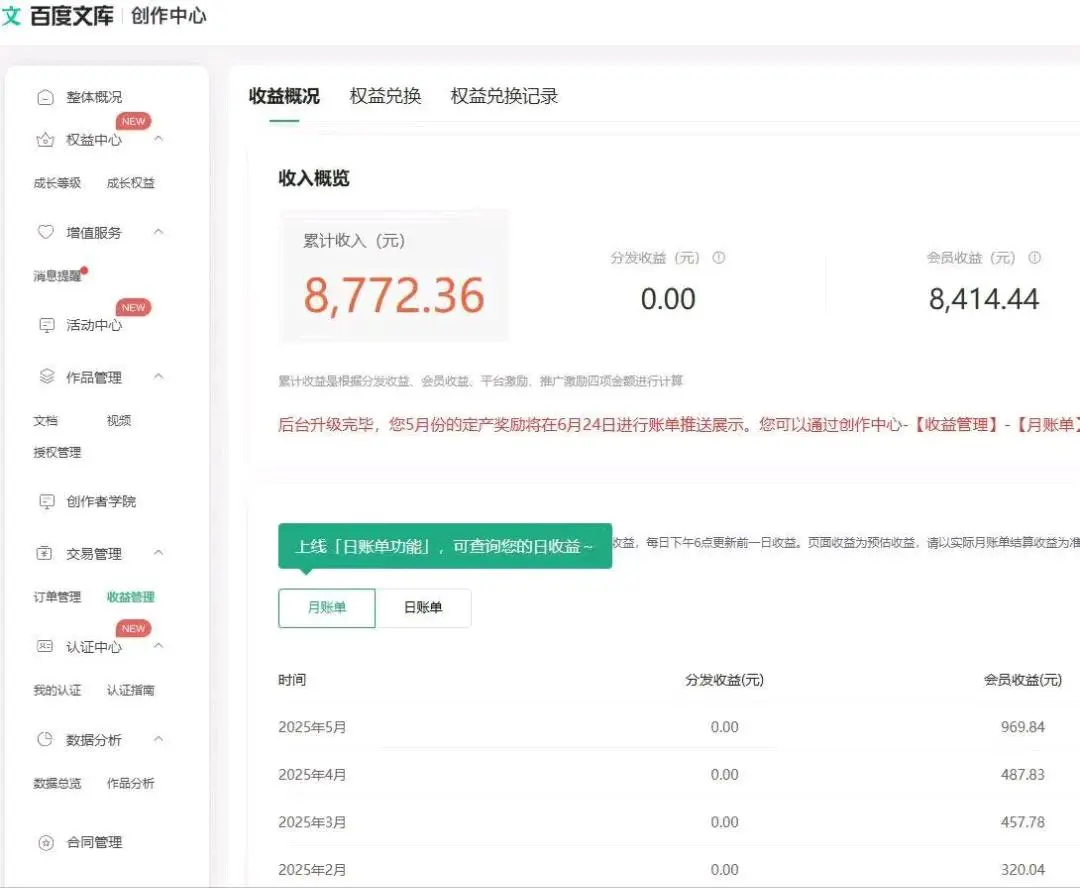Open 消息提醒 link

(x=57, y=276)
